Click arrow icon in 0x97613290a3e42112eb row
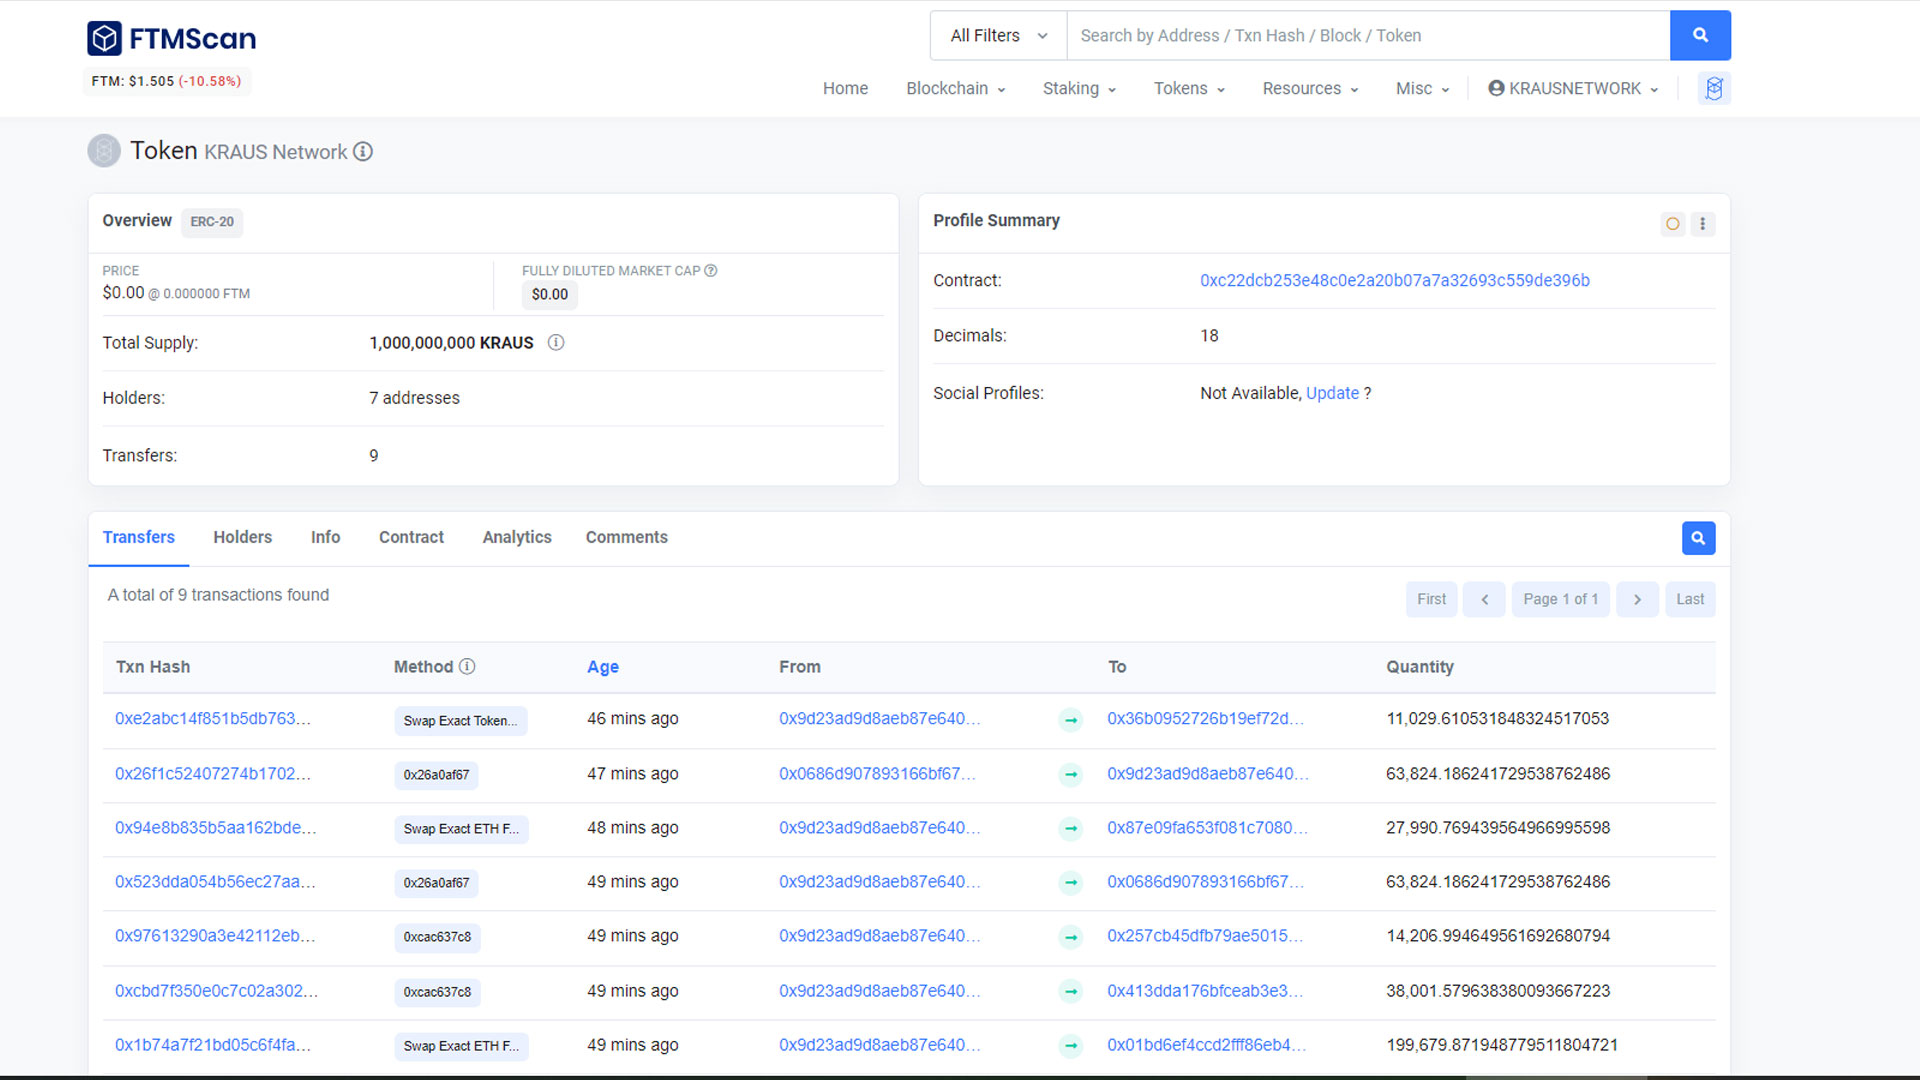This screenshot has width=1920, height=1080. coord(1071,937)
